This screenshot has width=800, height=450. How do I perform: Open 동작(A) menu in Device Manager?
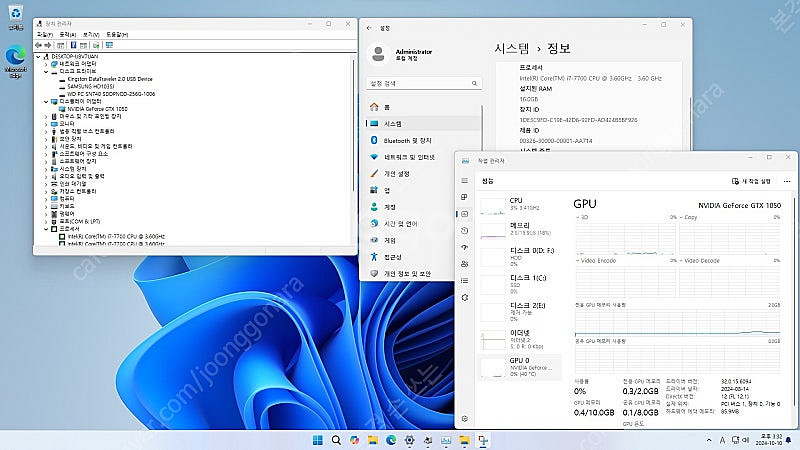[x=68, y=35]
